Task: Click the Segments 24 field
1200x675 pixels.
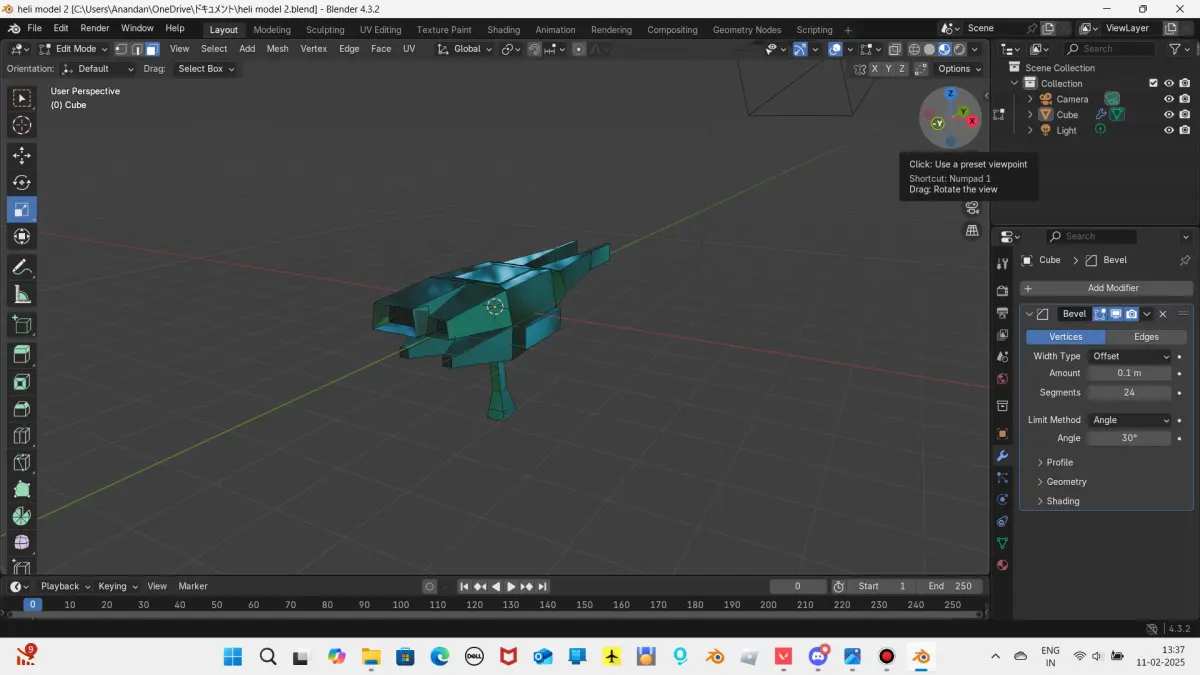Action: [x=1130, y=393]
